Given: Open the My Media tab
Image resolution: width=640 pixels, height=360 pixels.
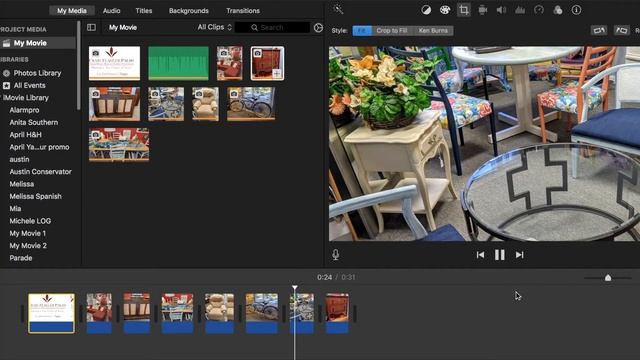Looking at the screenshot, I should [72, 11].
